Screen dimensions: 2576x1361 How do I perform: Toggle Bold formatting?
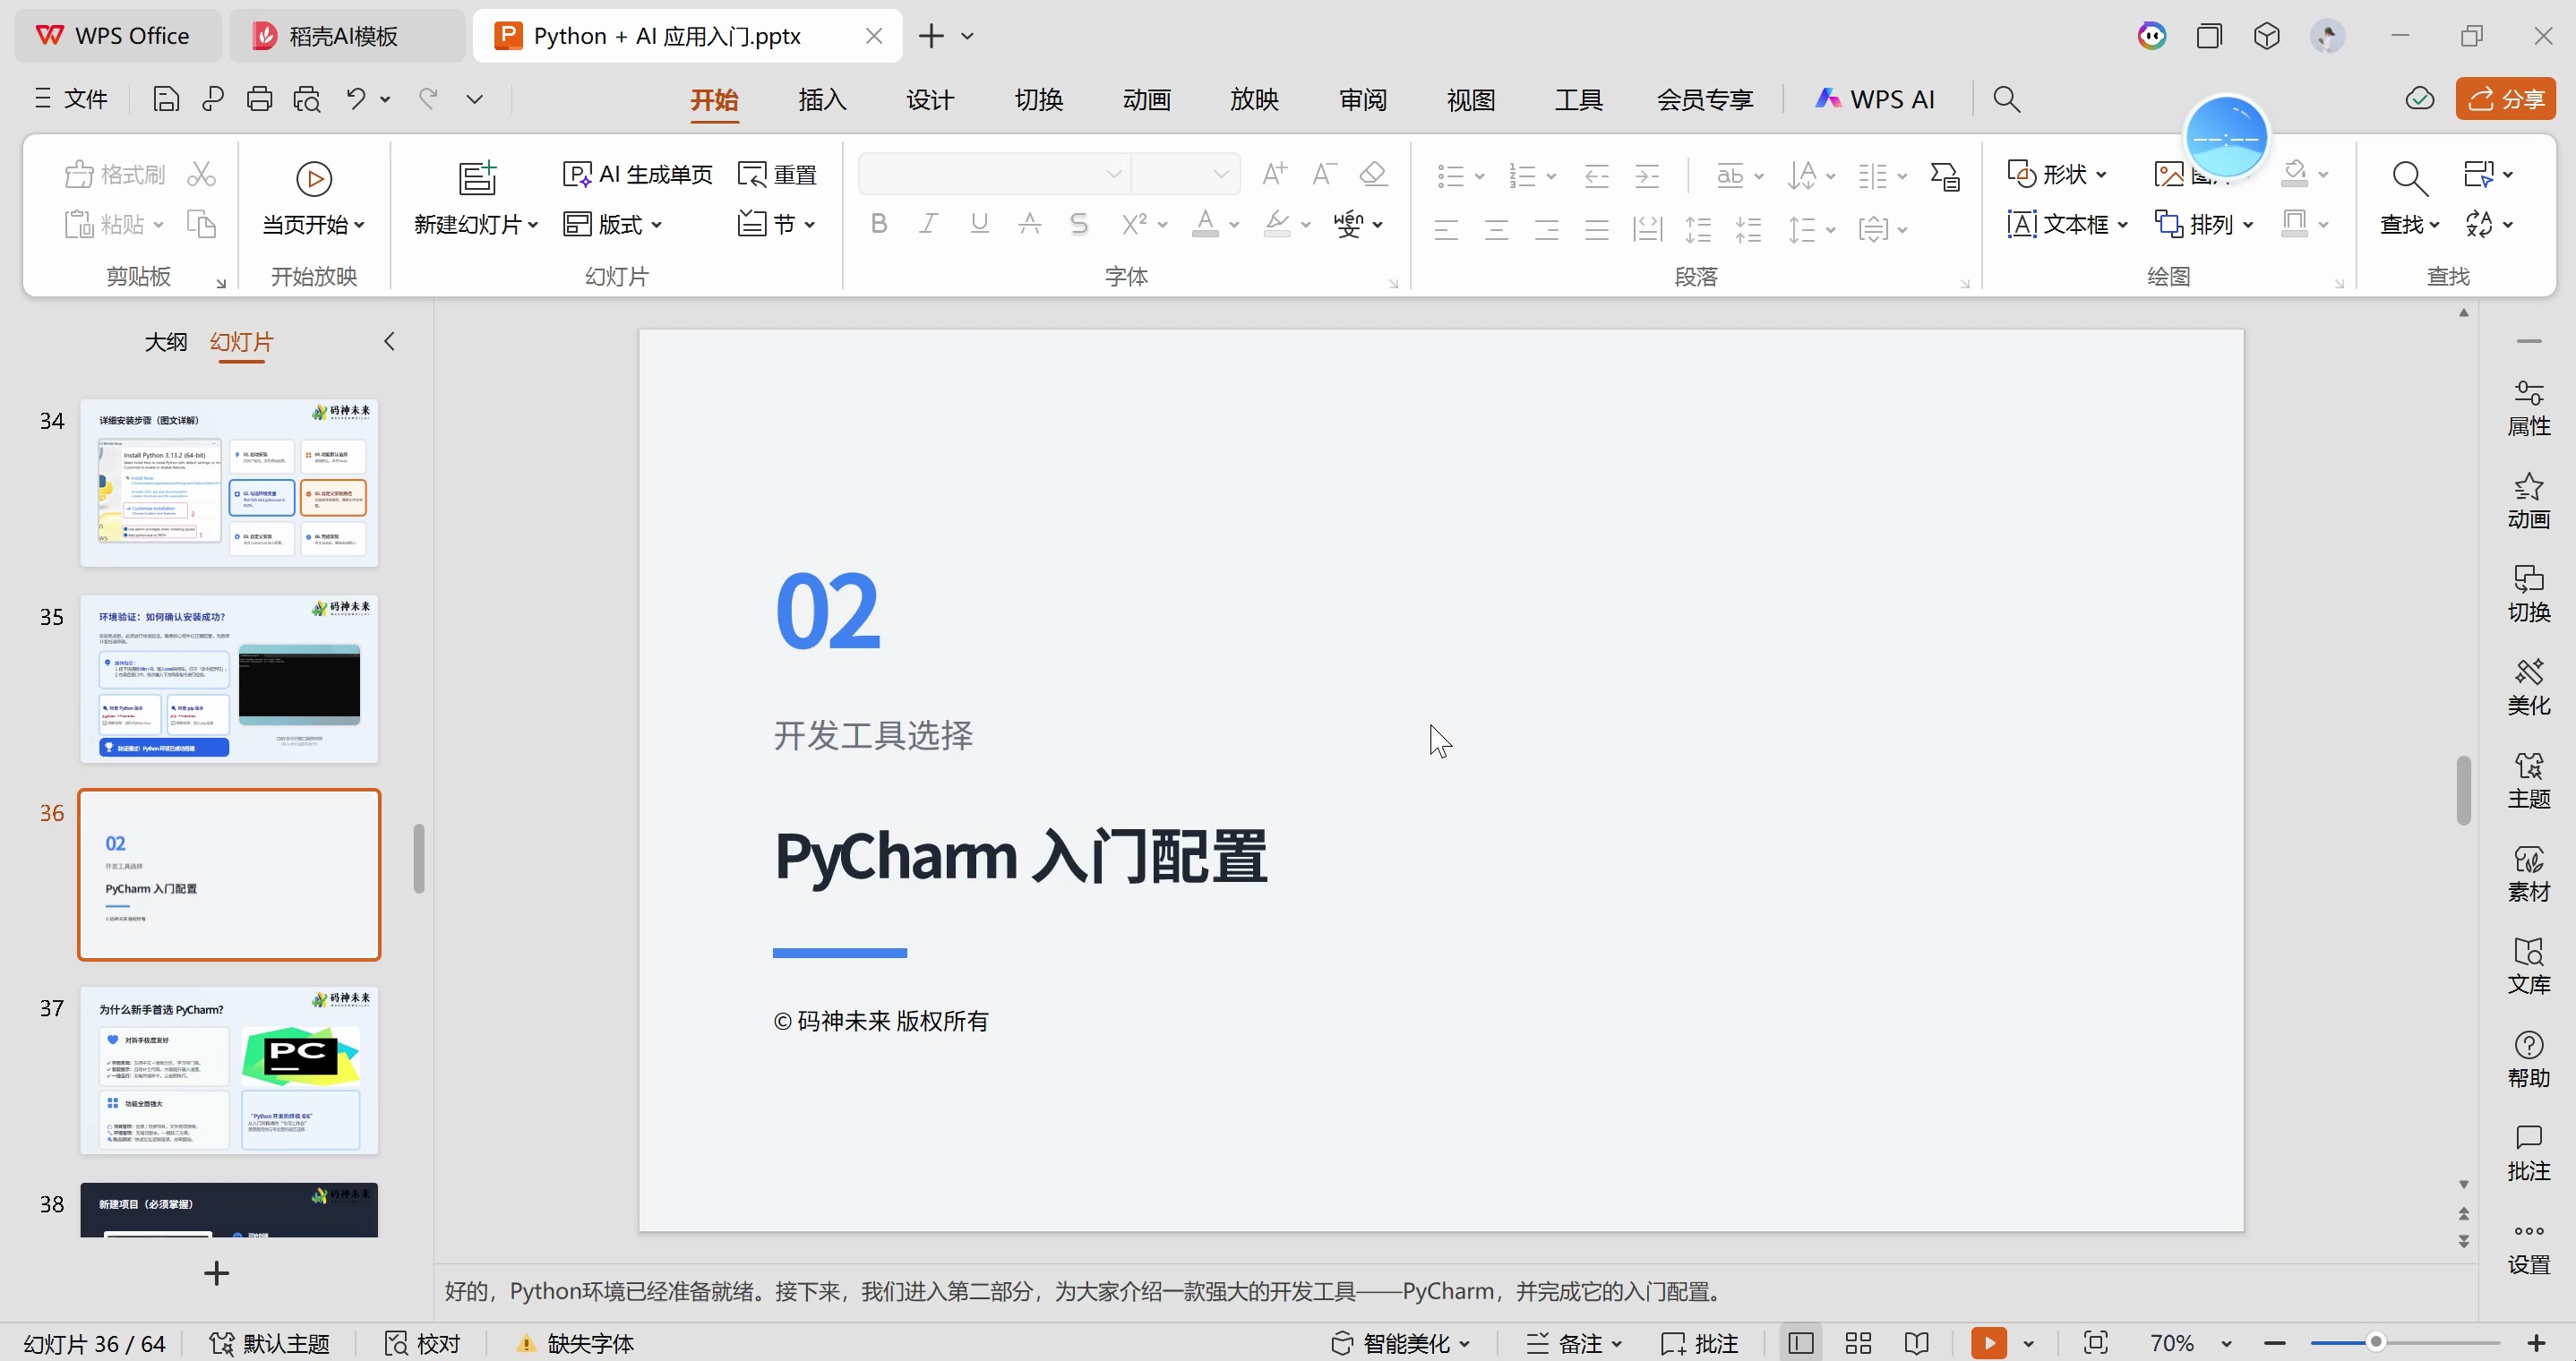(x=878, y=224)
